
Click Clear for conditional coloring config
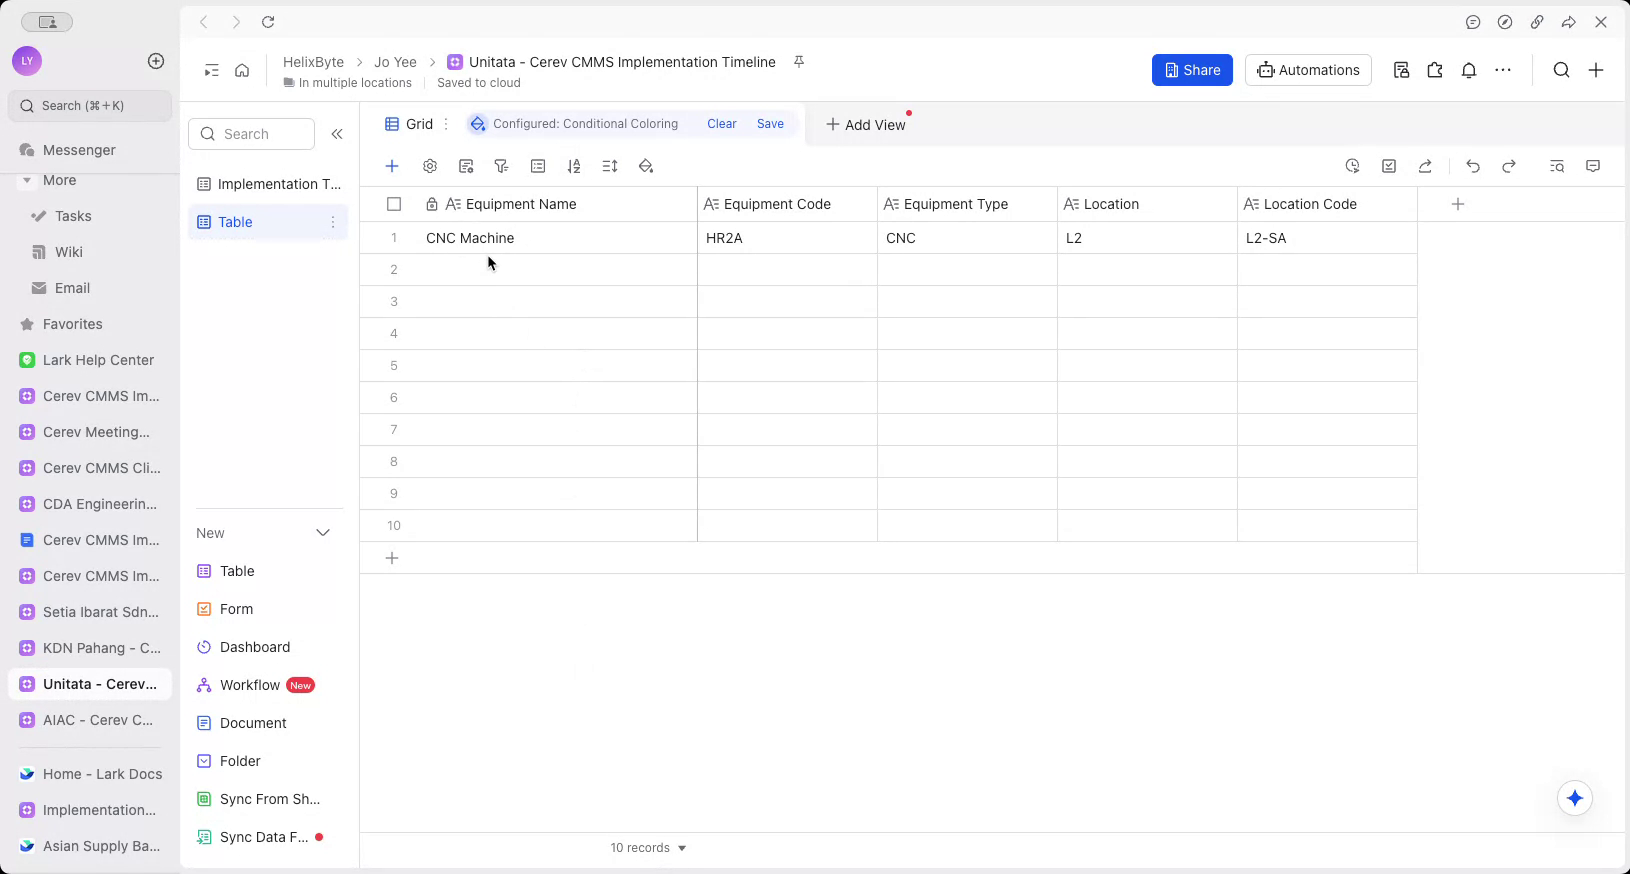[722, 124]
